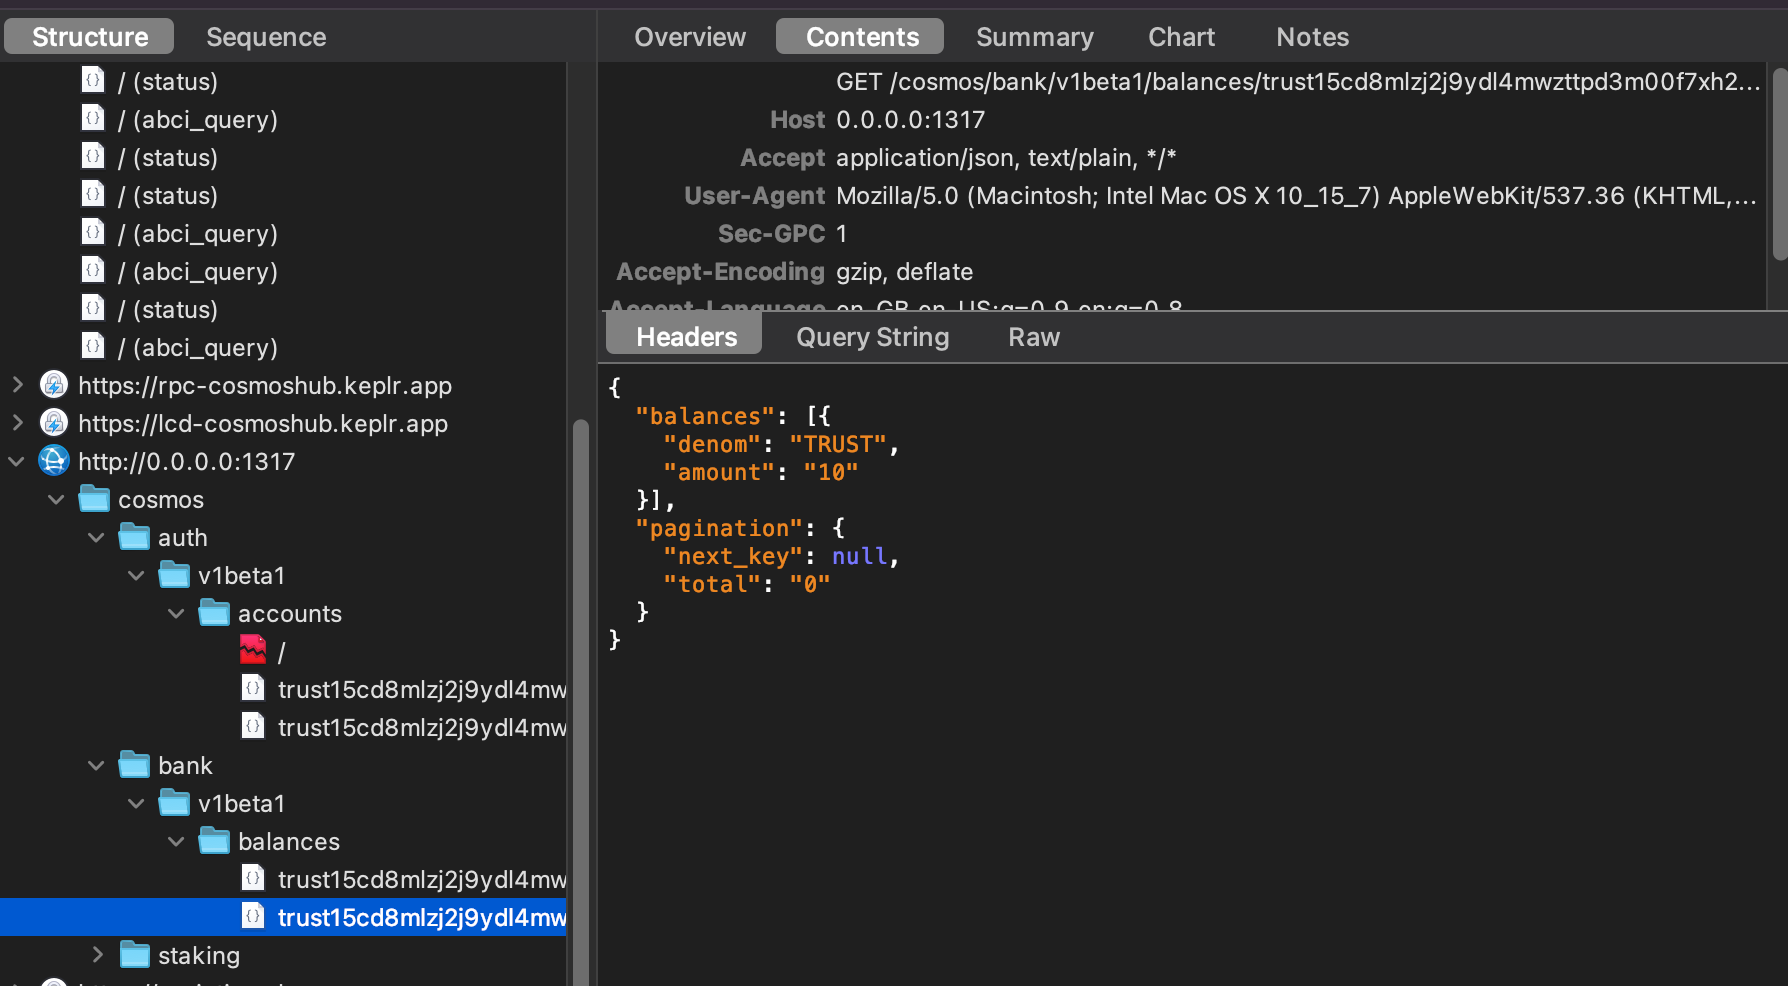Click JSON icon of first accounts trust15cd8 entry
1788x986 pixels.
[253, 688]
